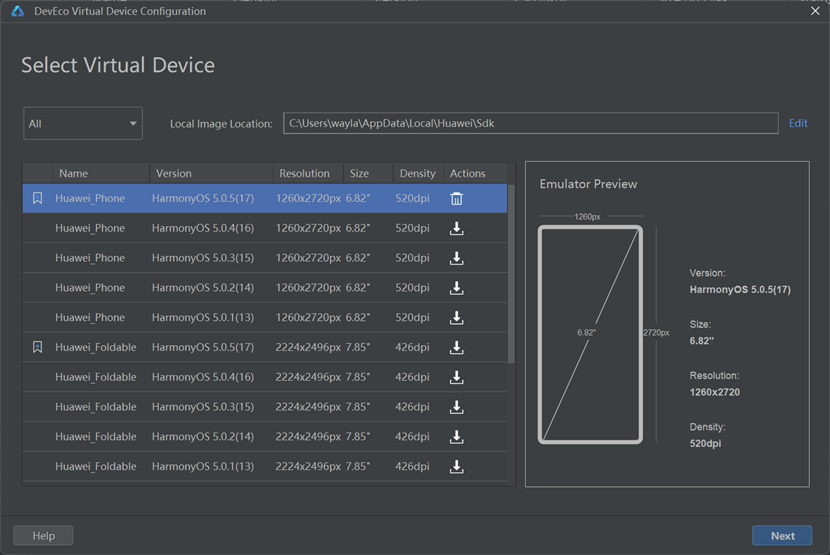Click HarmonyOS 5.0.5(17) text in Emulator Preview
830x555 pixels.
(x=740, y=290)
